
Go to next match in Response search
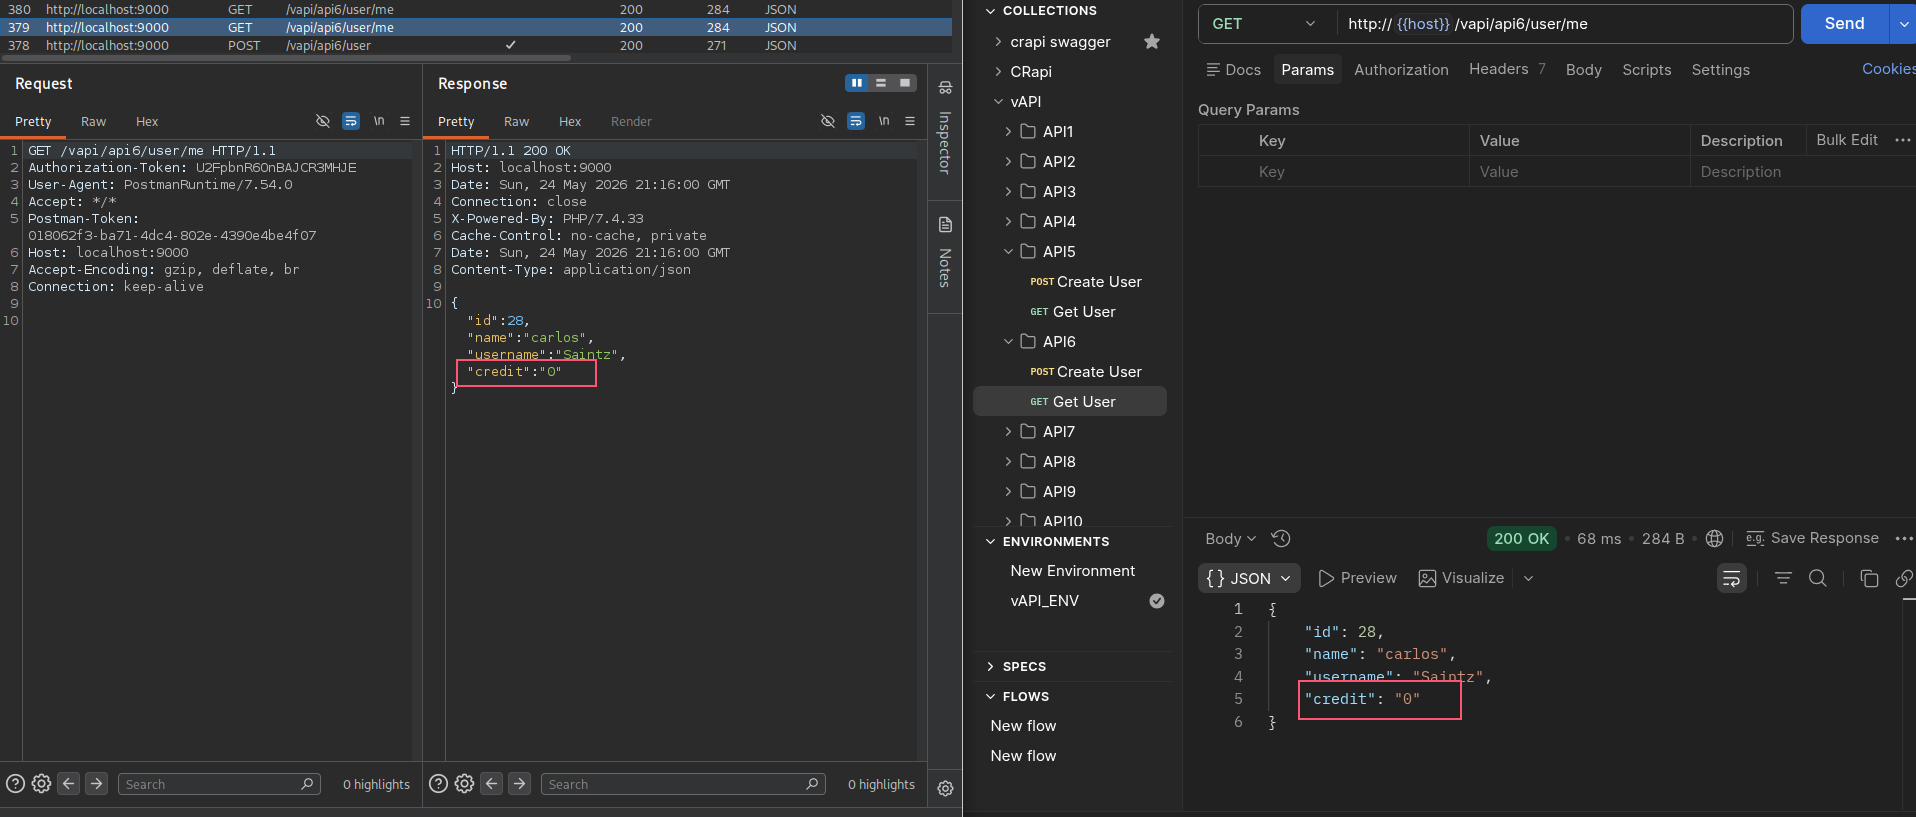pyautogui.click(x=520, y=784)
